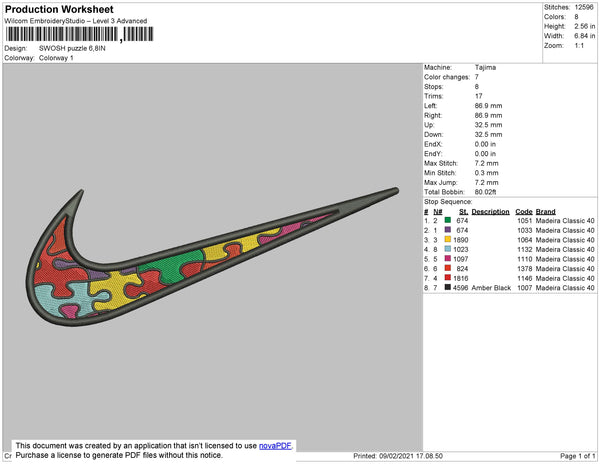Select the light blue swatch coded 1132
Screen dimensions: 600x464
(447, 249)
